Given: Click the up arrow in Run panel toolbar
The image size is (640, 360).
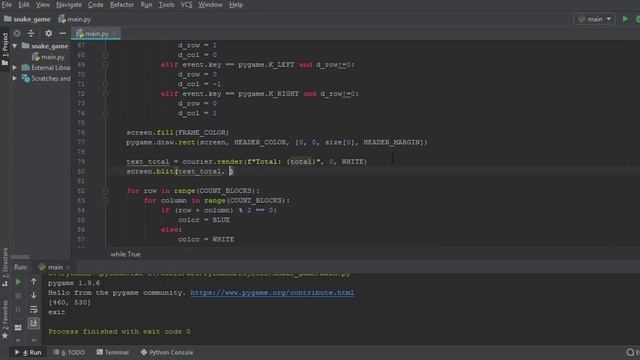Looking at the screenshot, I should (x=33, y=282).
